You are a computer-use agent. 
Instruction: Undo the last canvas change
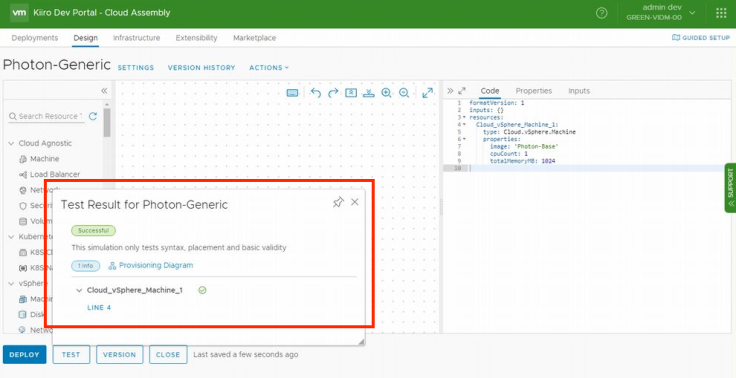315,93
